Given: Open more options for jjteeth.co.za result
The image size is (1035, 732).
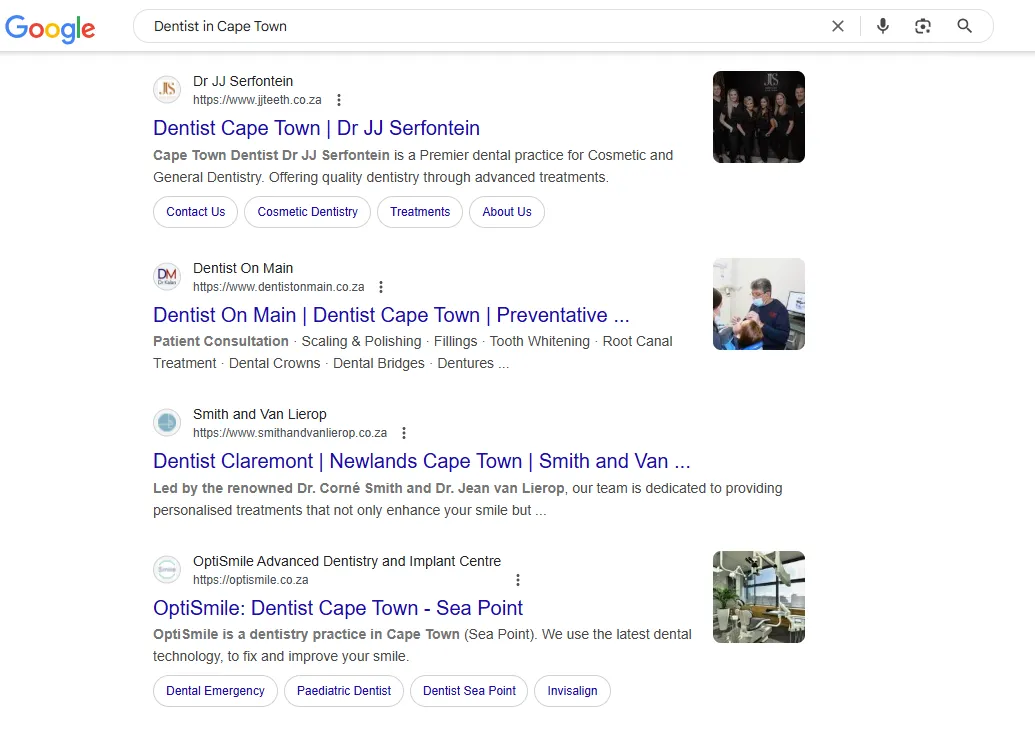Looking at the screenshot, I should (x=339, y=100).
